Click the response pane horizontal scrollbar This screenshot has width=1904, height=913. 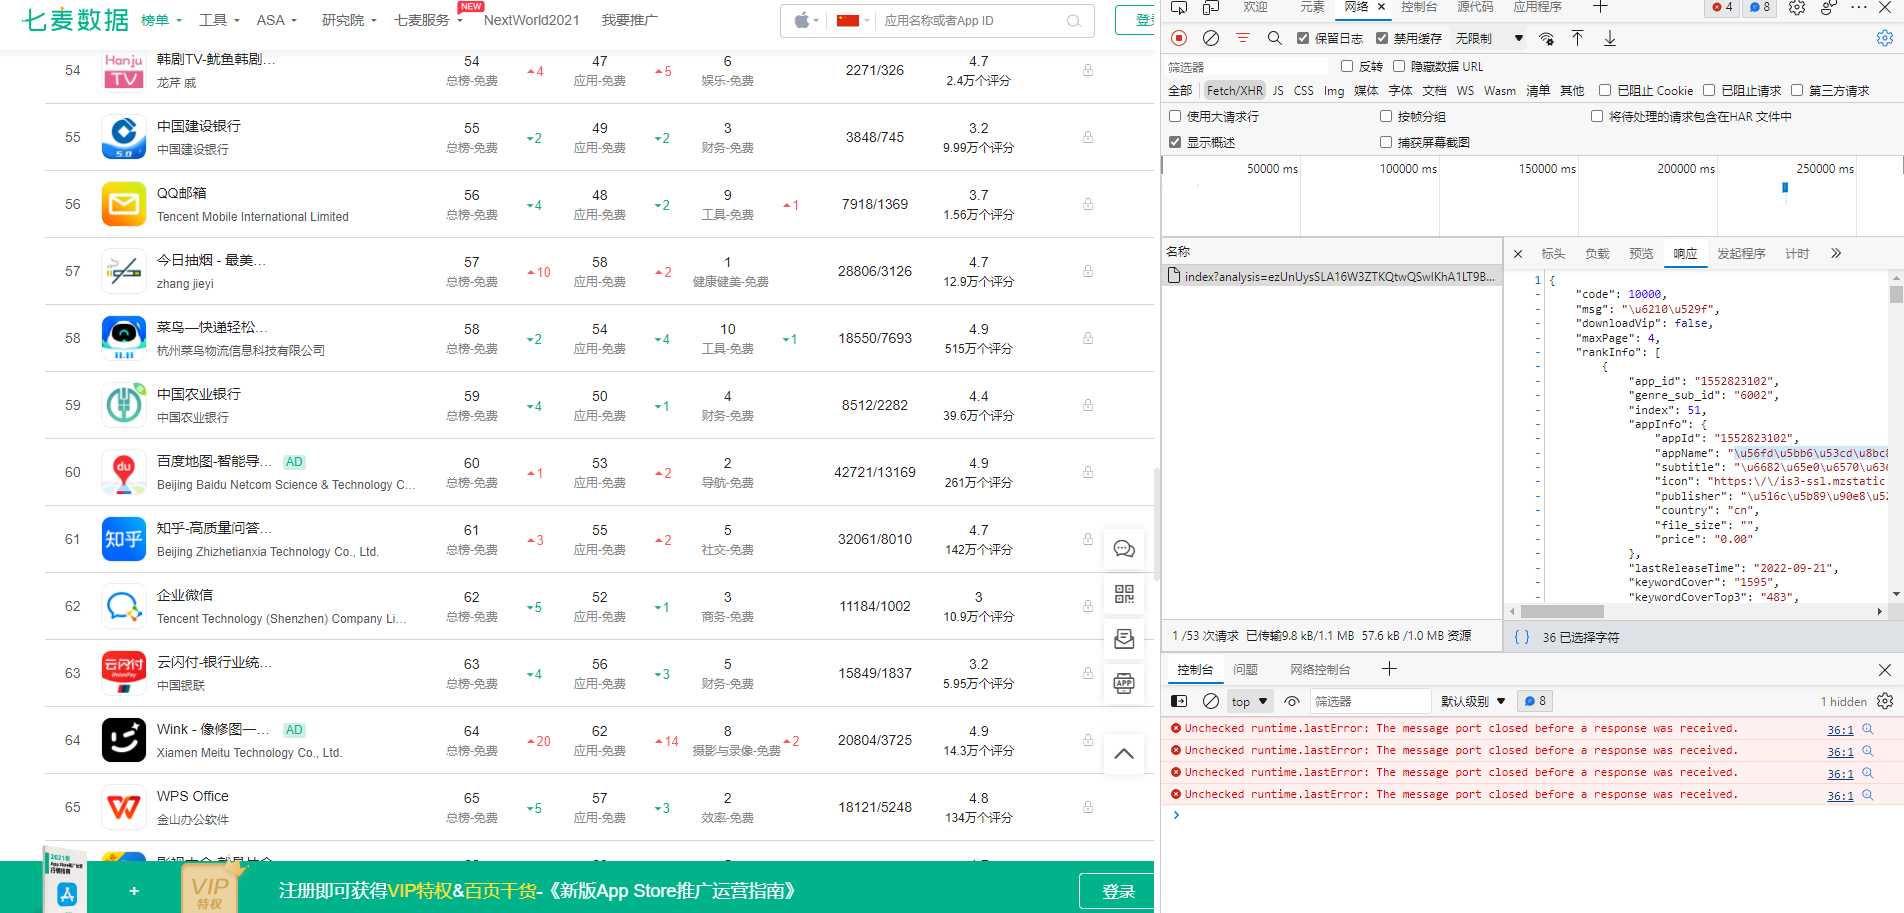click(1562, 611)
